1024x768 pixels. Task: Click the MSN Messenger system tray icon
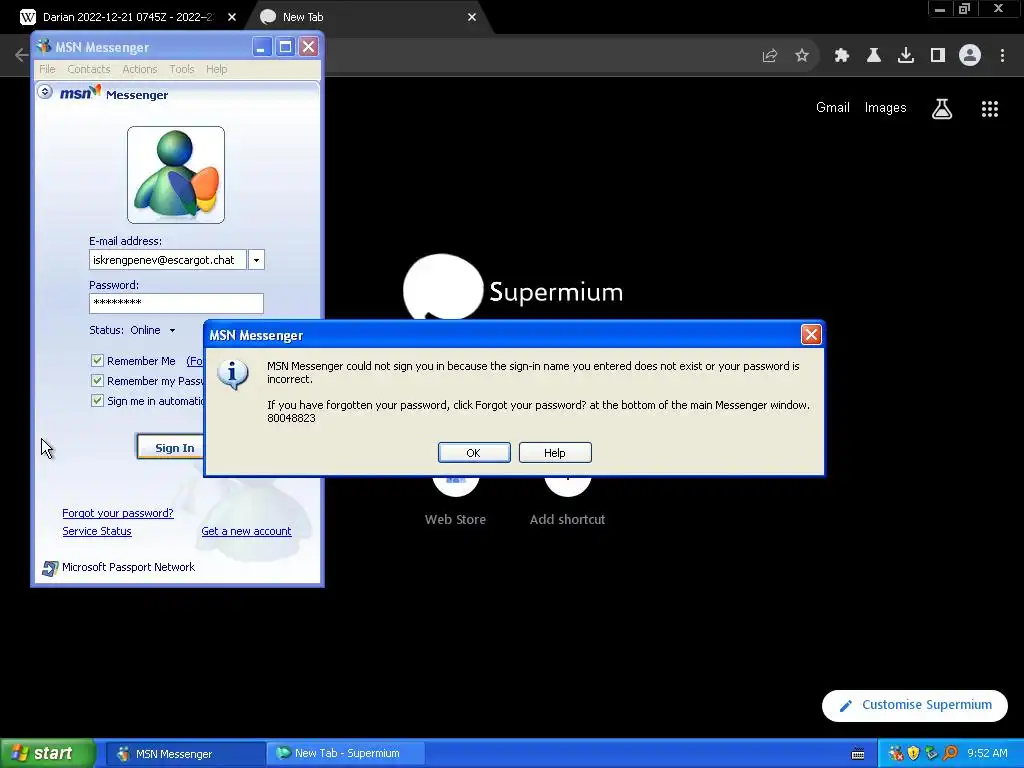tap(896, 754)
